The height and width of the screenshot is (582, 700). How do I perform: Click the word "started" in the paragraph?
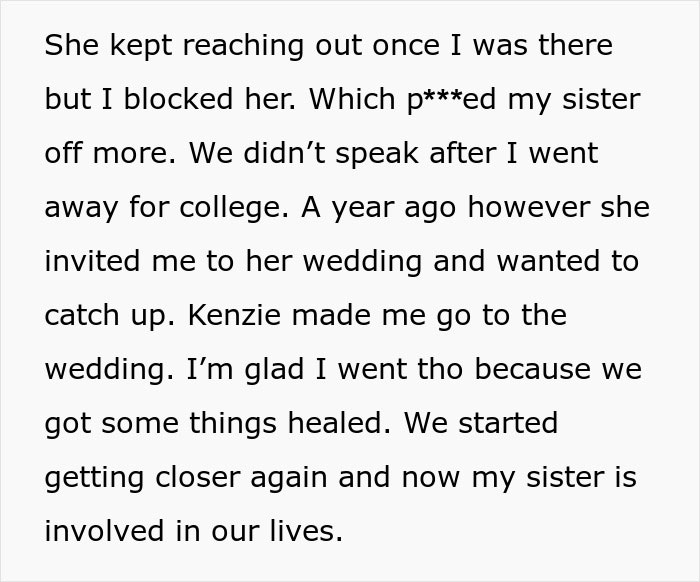tap(508, 423)
